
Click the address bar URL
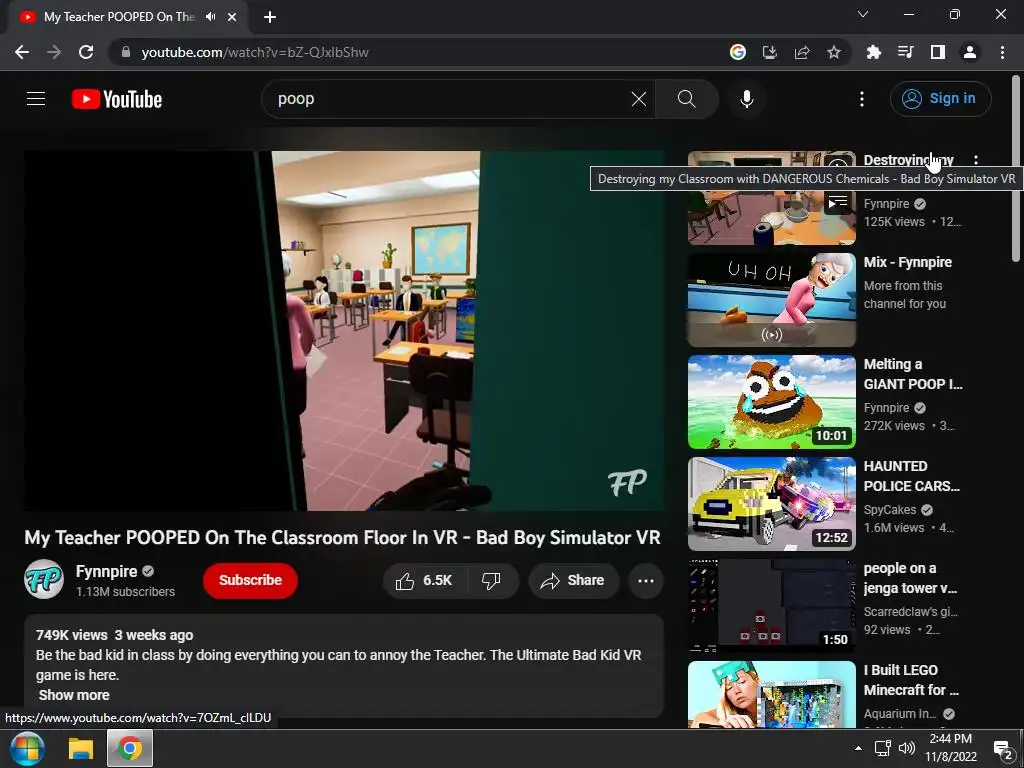click(x=255, y=52)
